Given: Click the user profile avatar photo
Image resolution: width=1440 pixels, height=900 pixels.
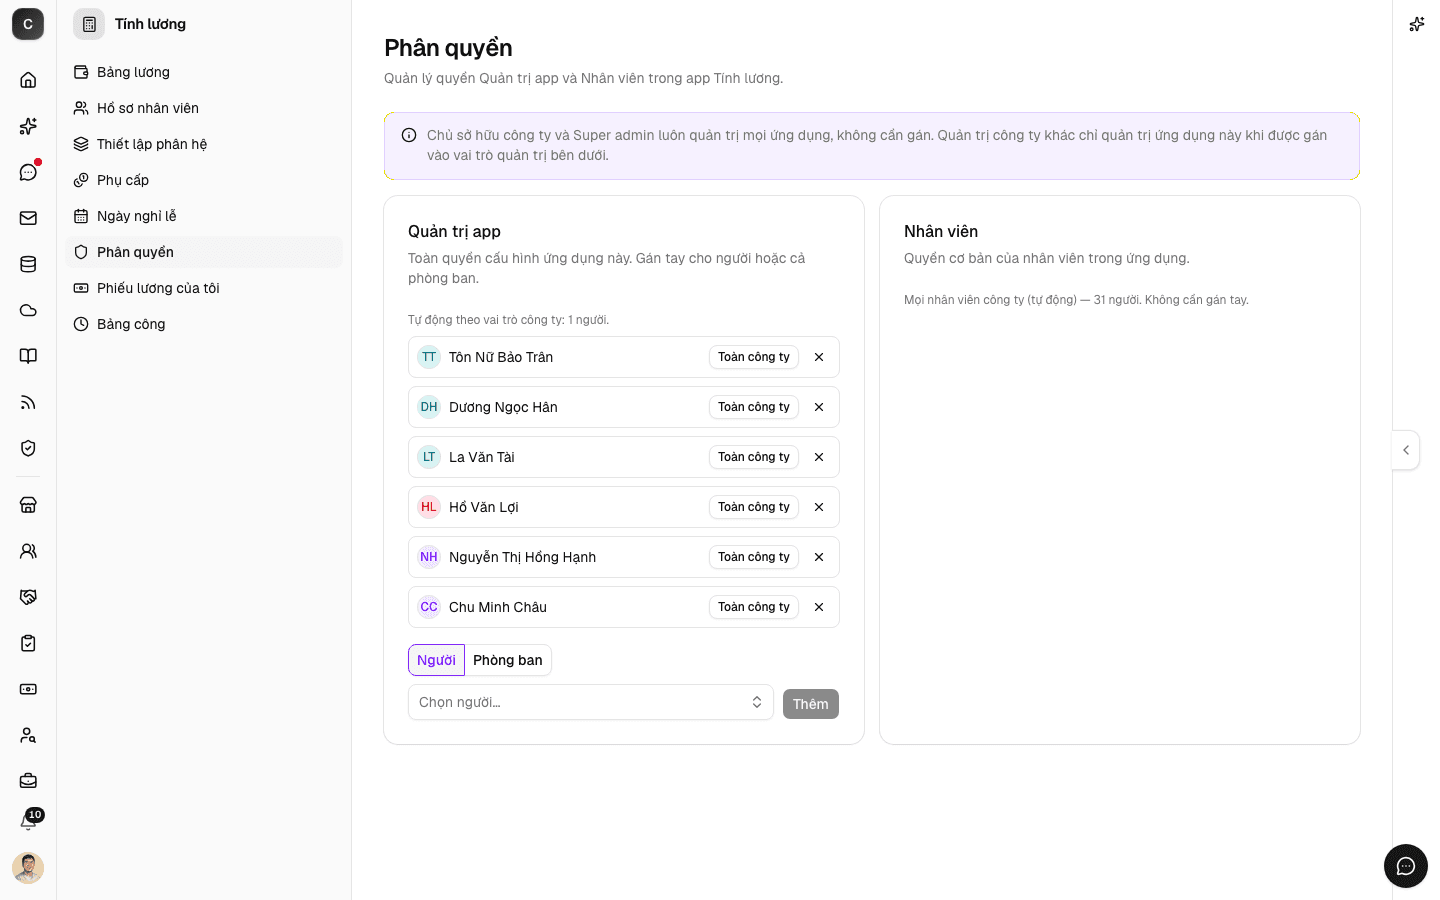Looking at the screenshot, I should point(28,868).
